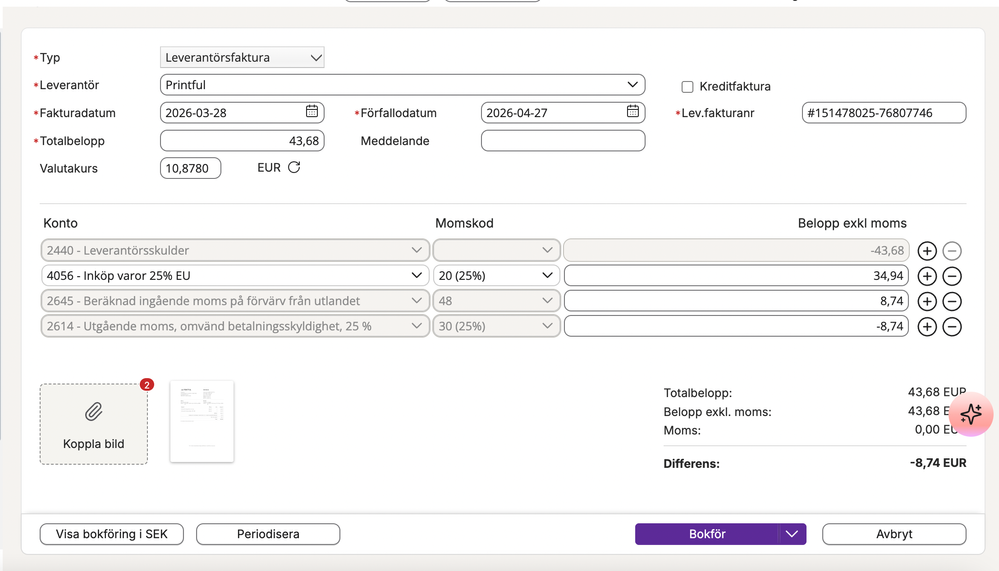Click the Periodisera button
999x571 pixels.
click(x=268, y=534)
